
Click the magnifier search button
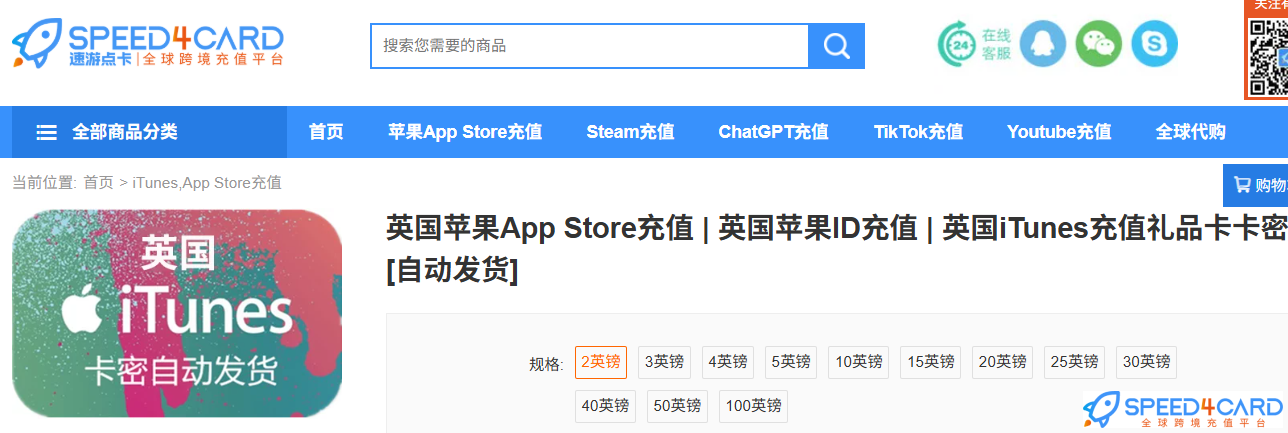pos(836,46)
